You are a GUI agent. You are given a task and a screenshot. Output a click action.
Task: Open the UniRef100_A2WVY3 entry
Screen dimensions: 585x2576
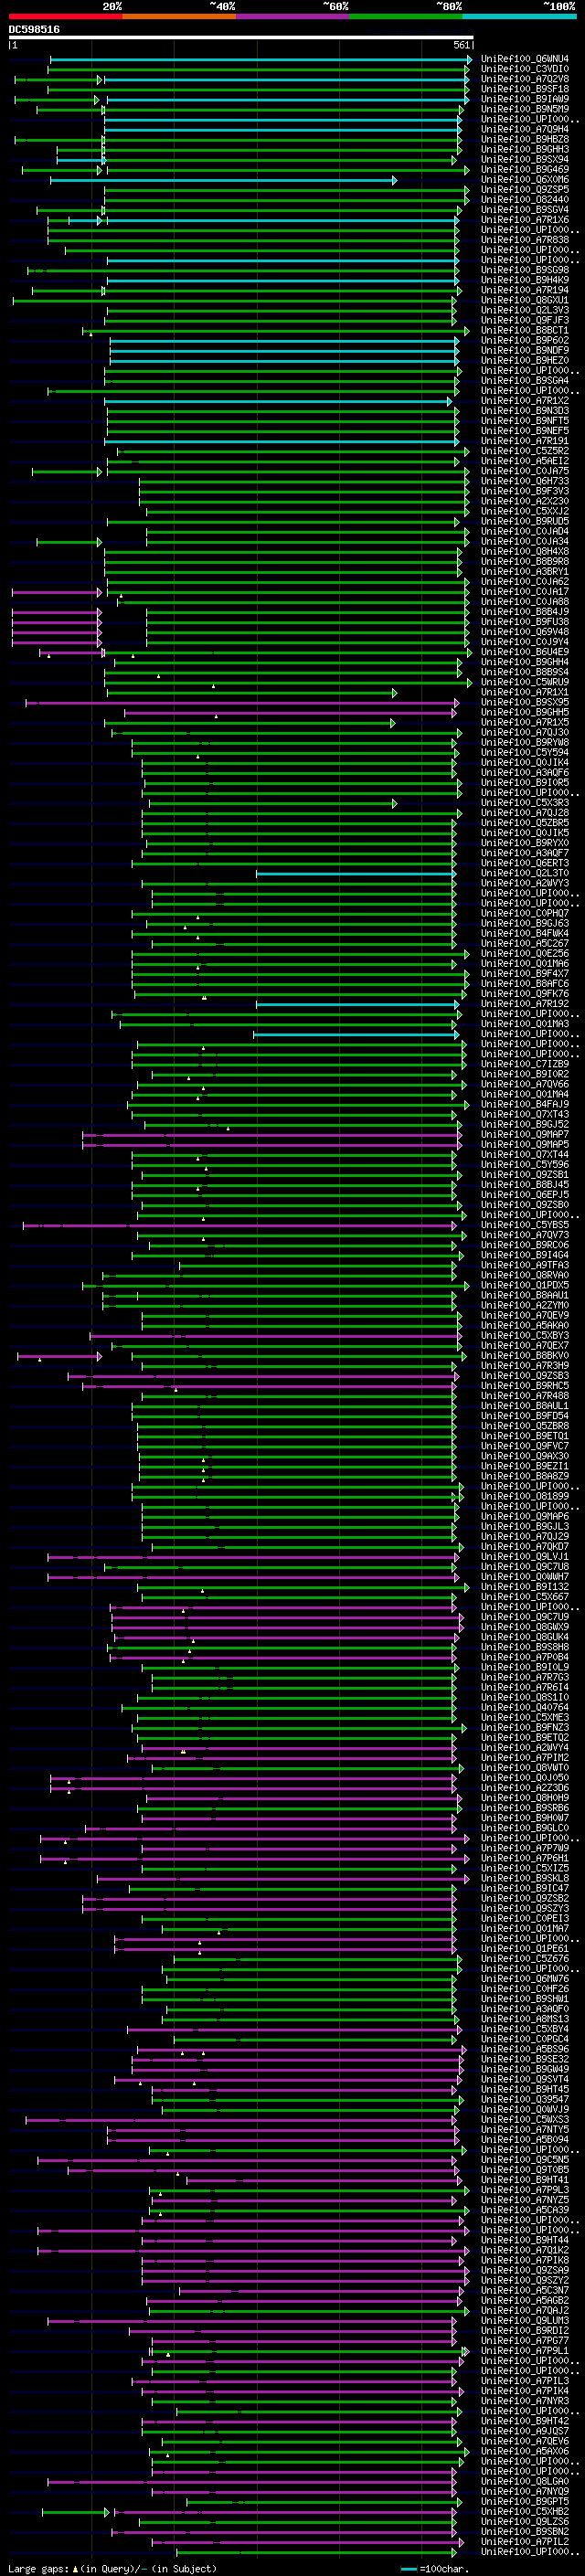click(x=525, y=883)
